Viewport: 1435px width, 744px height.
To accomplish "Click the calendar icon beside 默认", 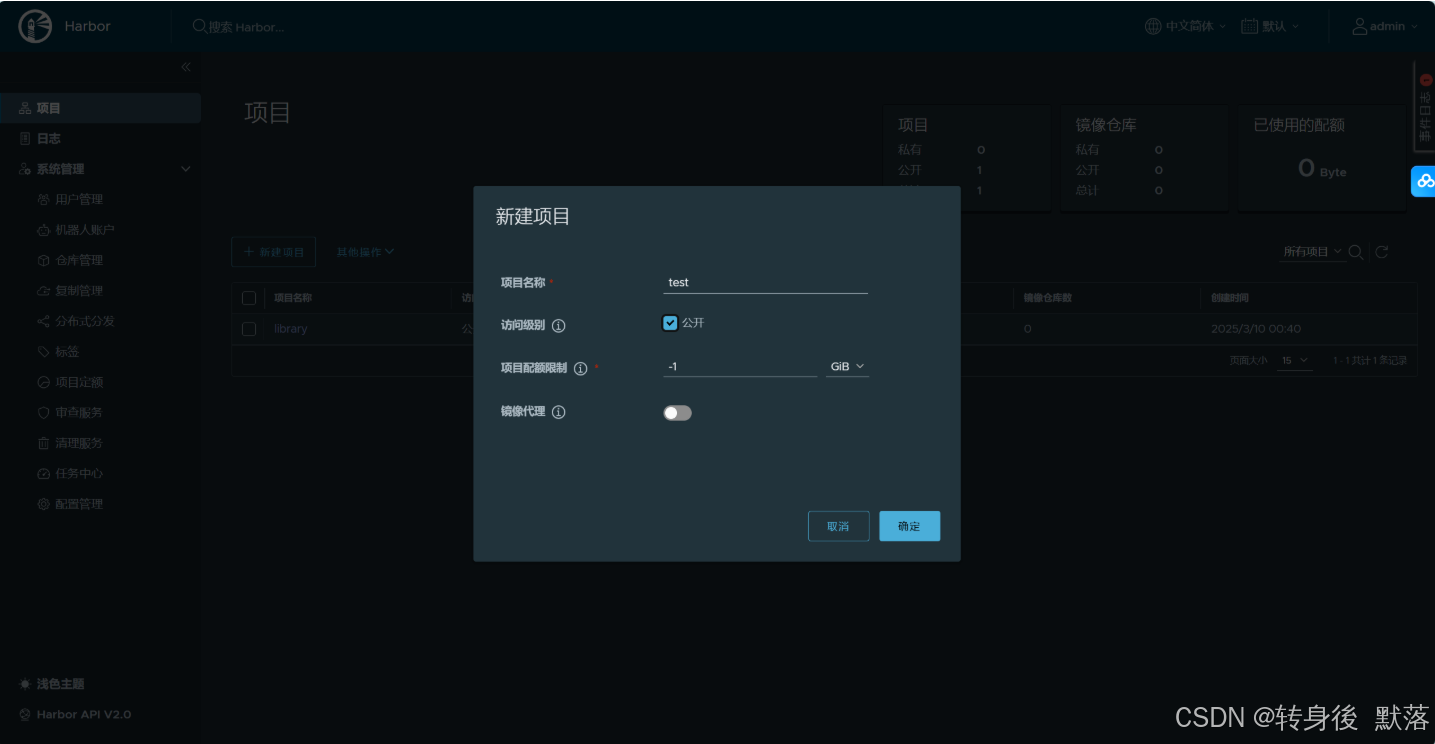I will [x=1249, y=26].
